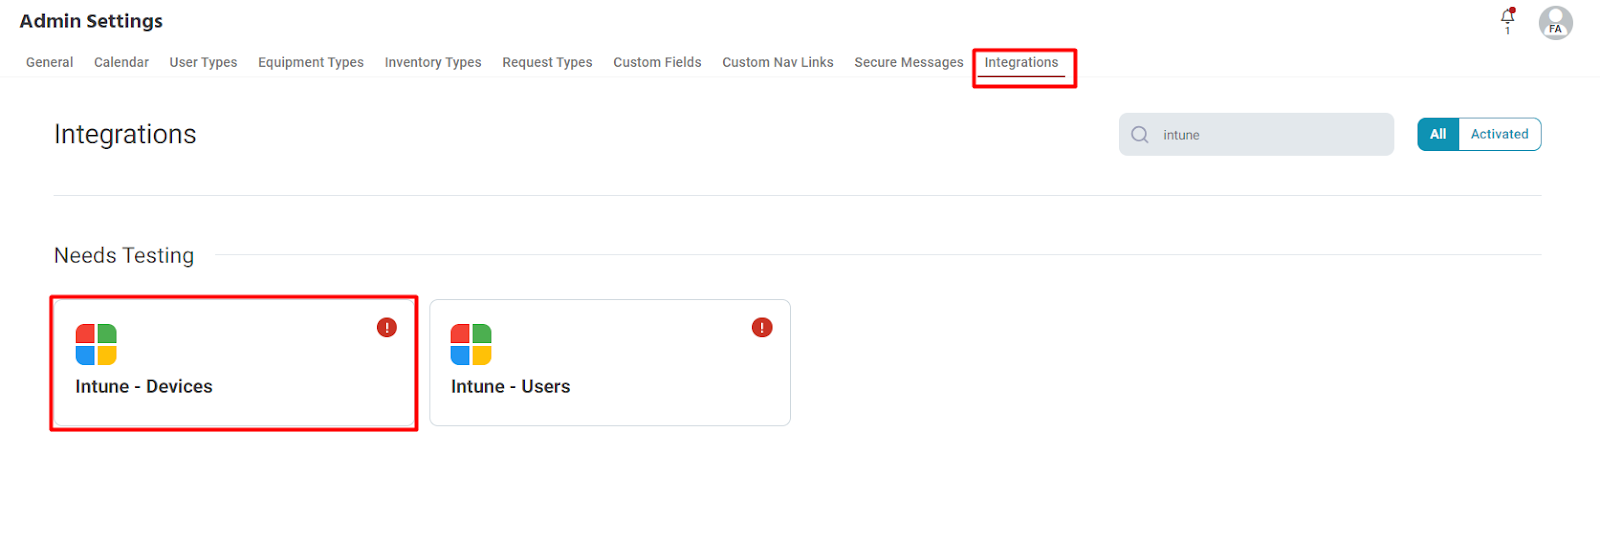Open the Equipment Types tab

tap(311, 62)
